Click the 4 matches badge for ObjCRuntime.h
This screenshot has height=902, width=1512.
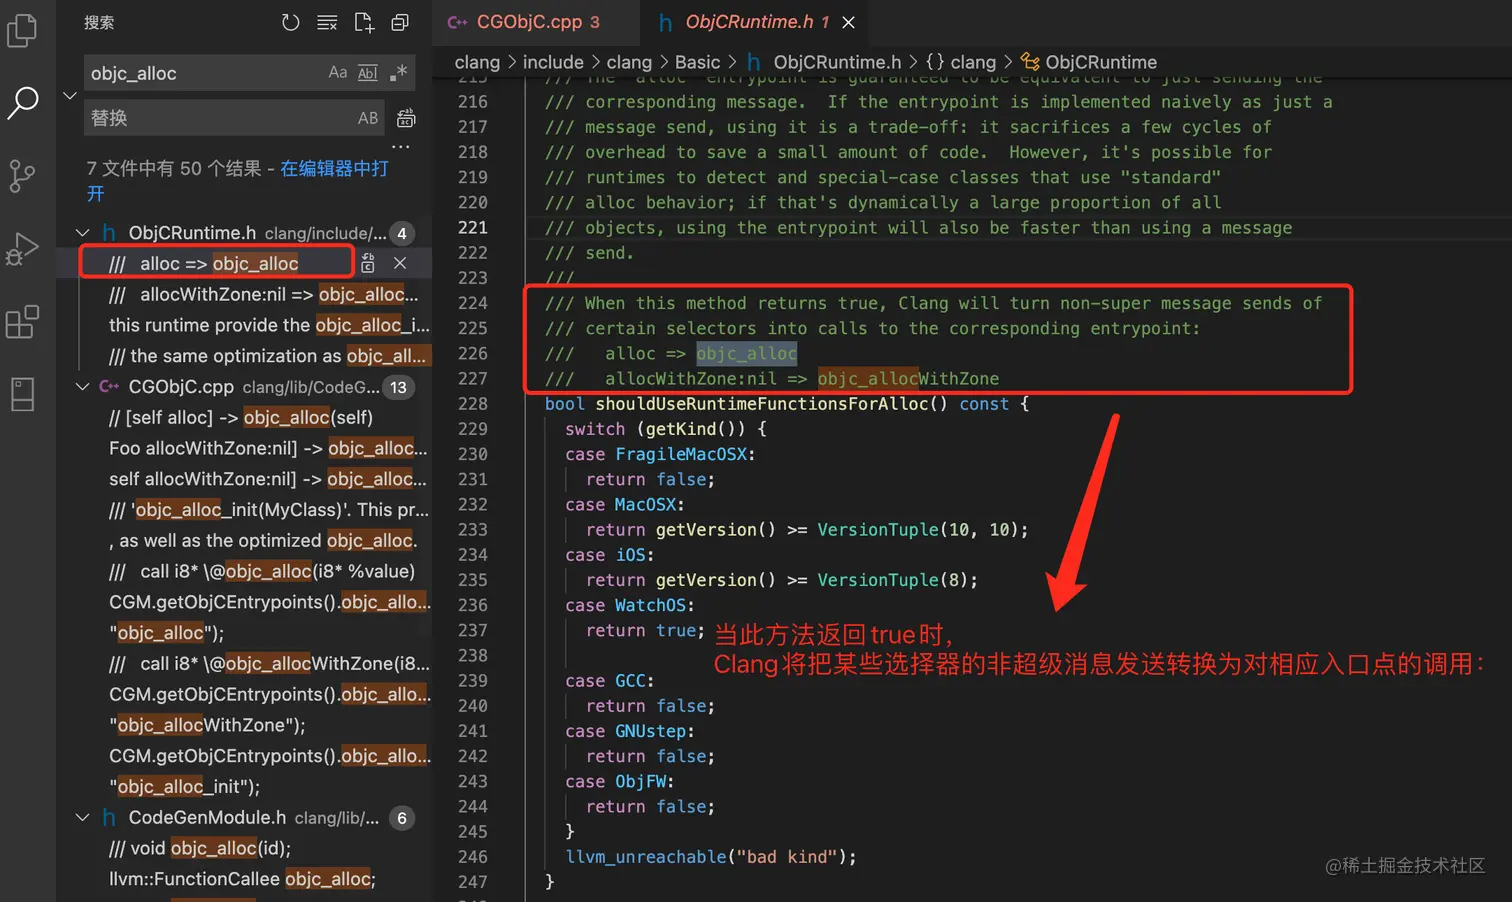402,233
